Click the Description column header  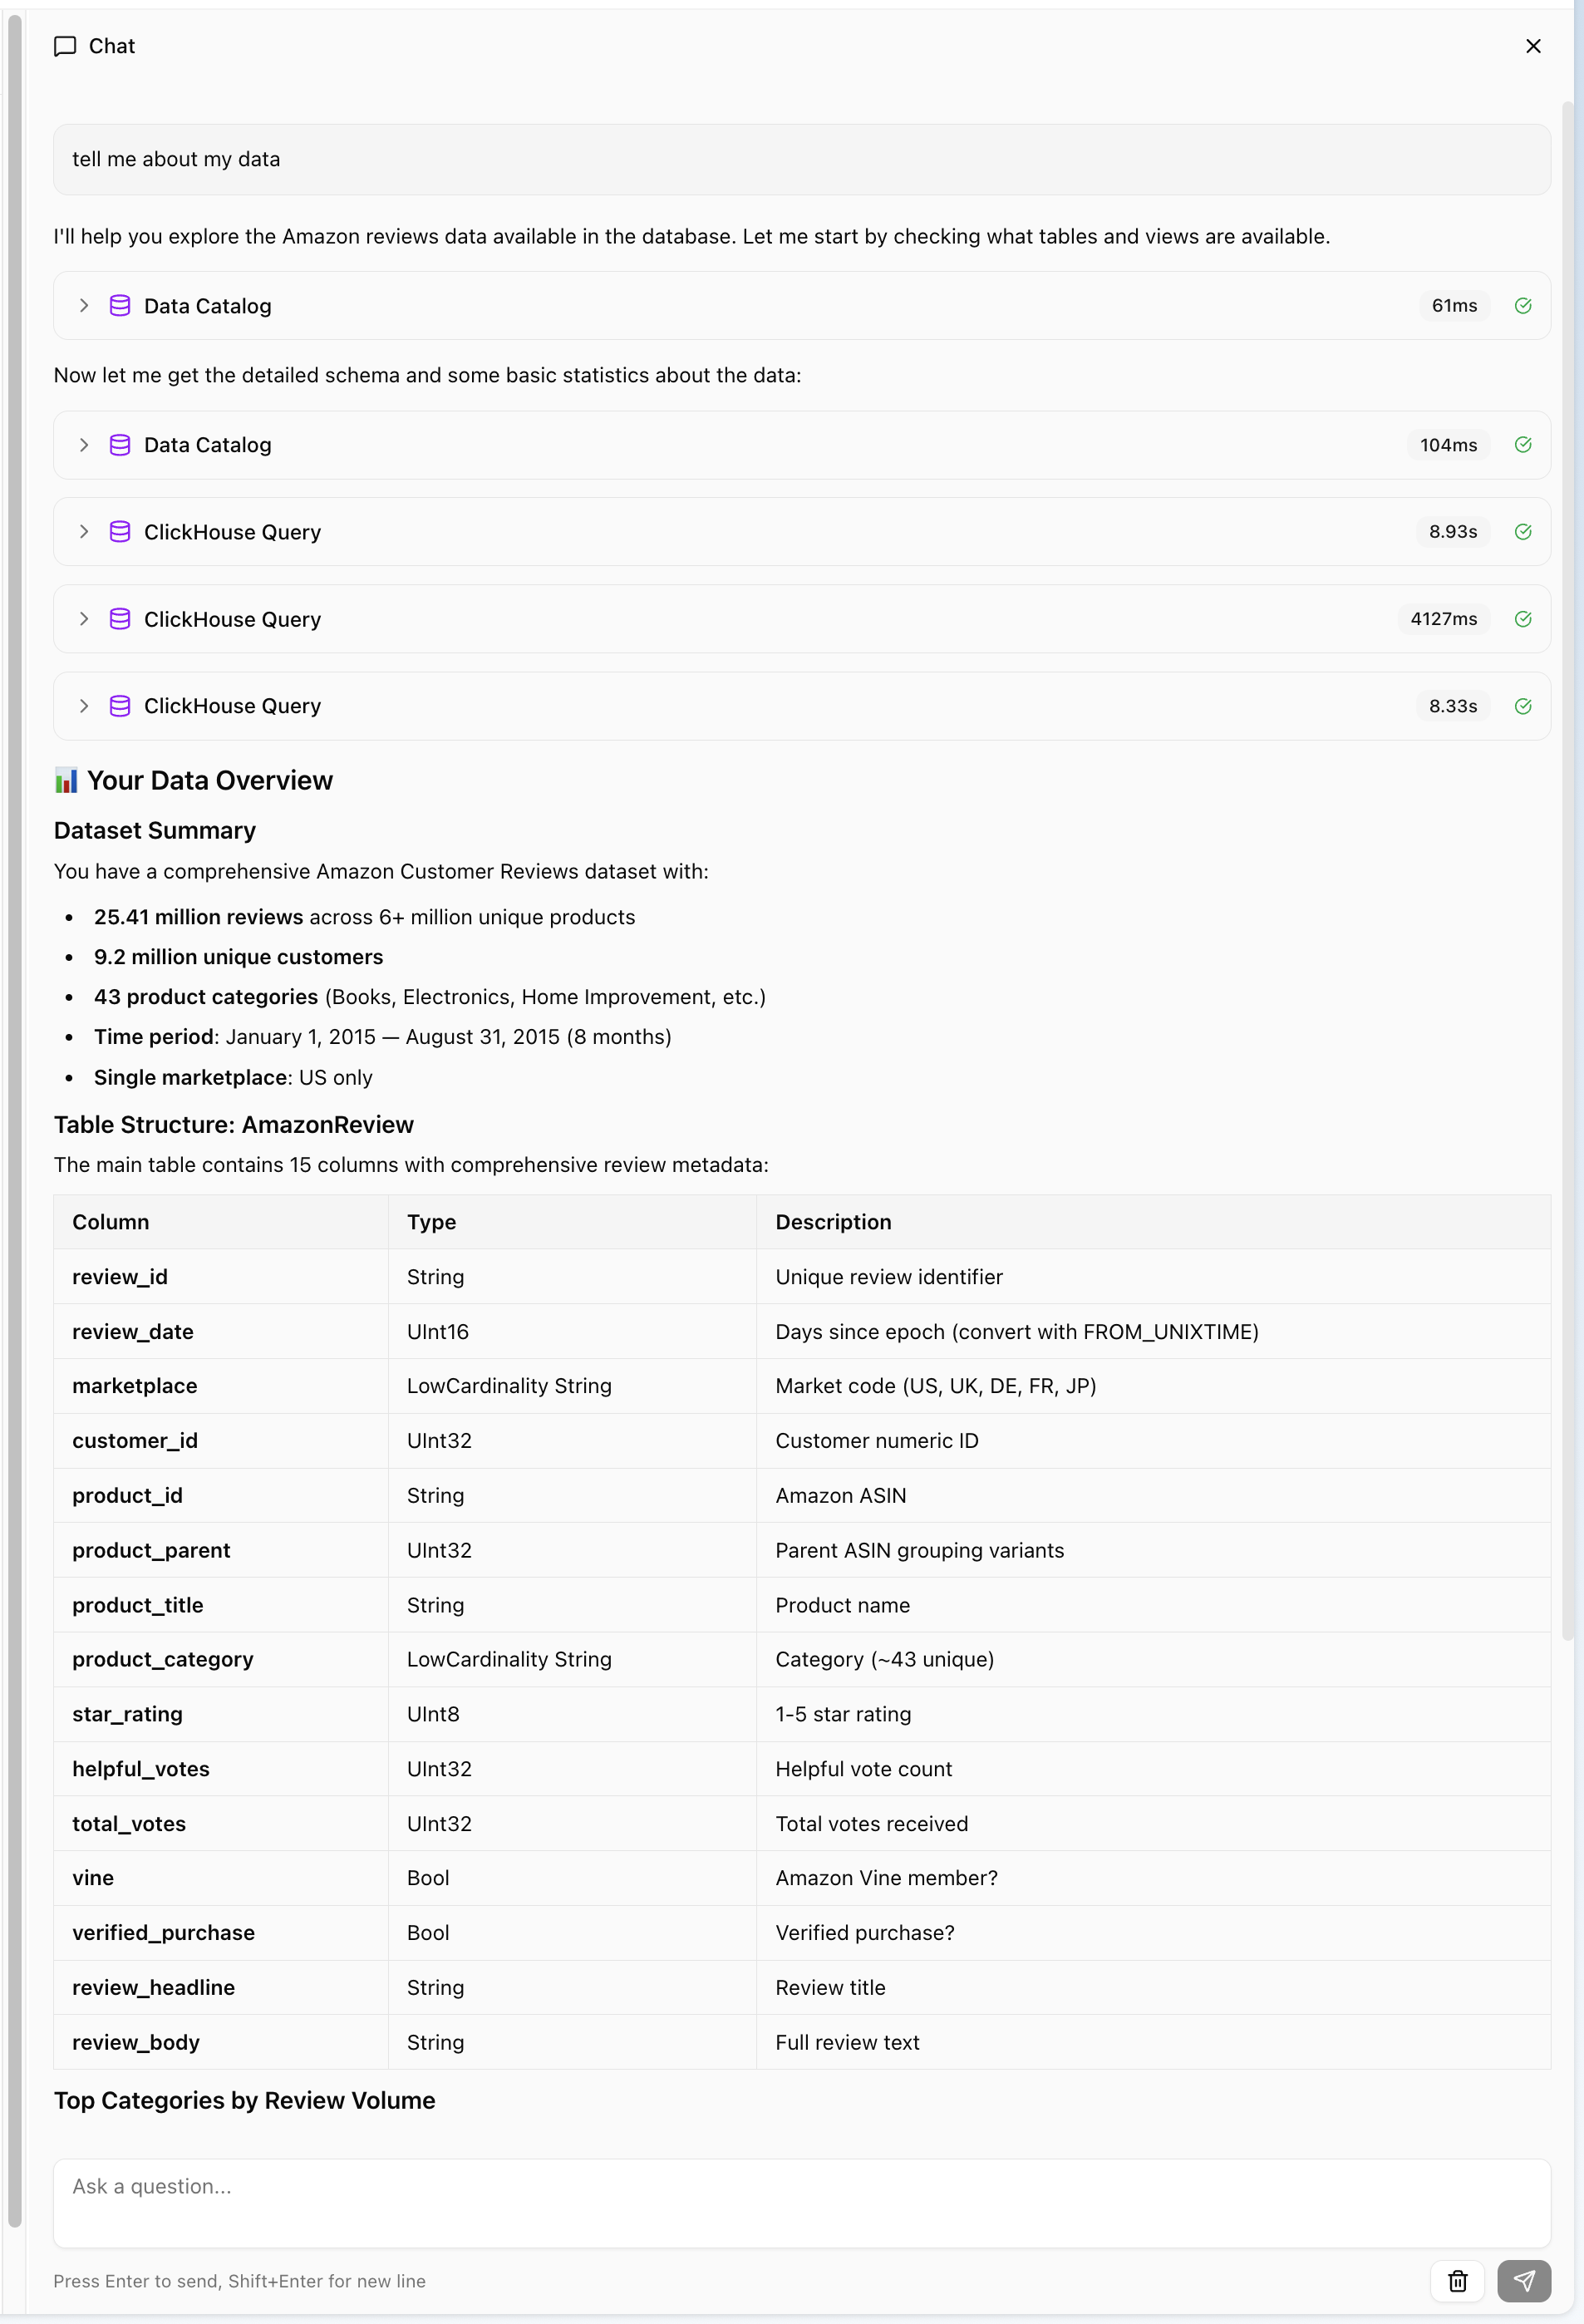click(x=833, y=1222)
